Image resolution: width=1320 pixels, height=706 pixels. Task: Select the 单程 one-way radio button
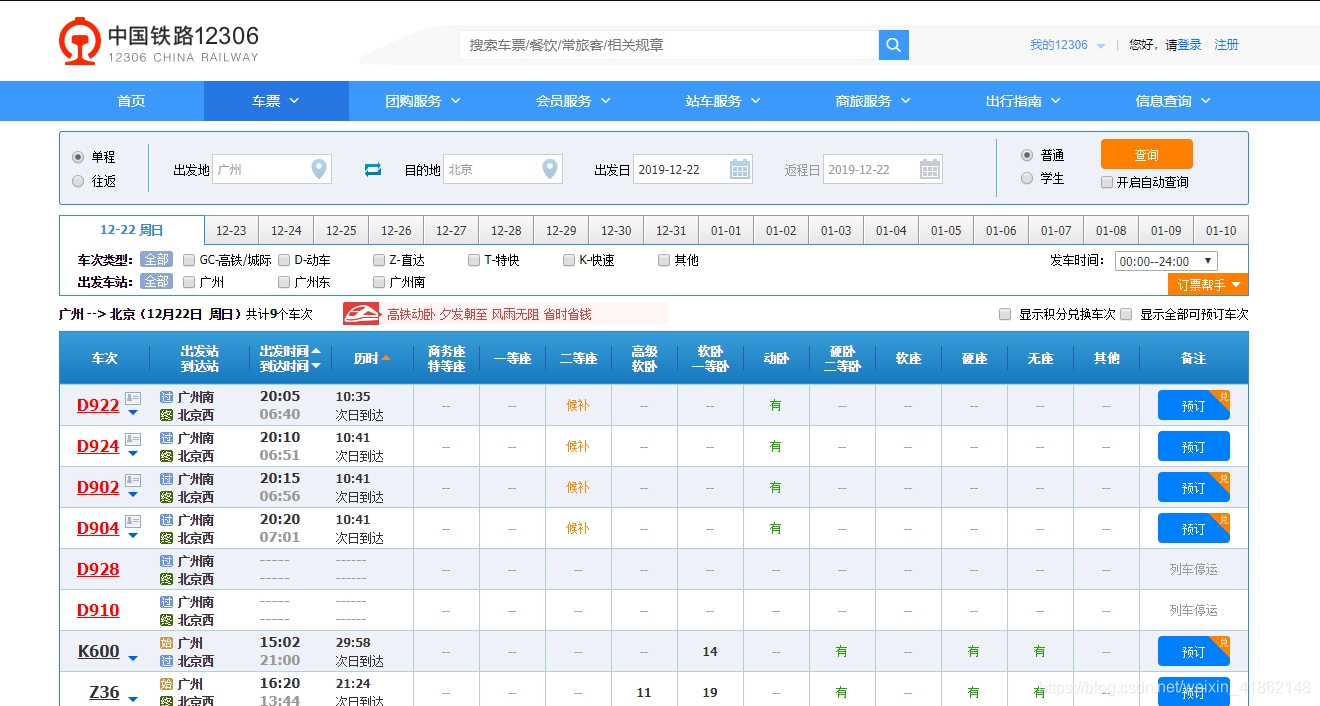pos(78,157)
